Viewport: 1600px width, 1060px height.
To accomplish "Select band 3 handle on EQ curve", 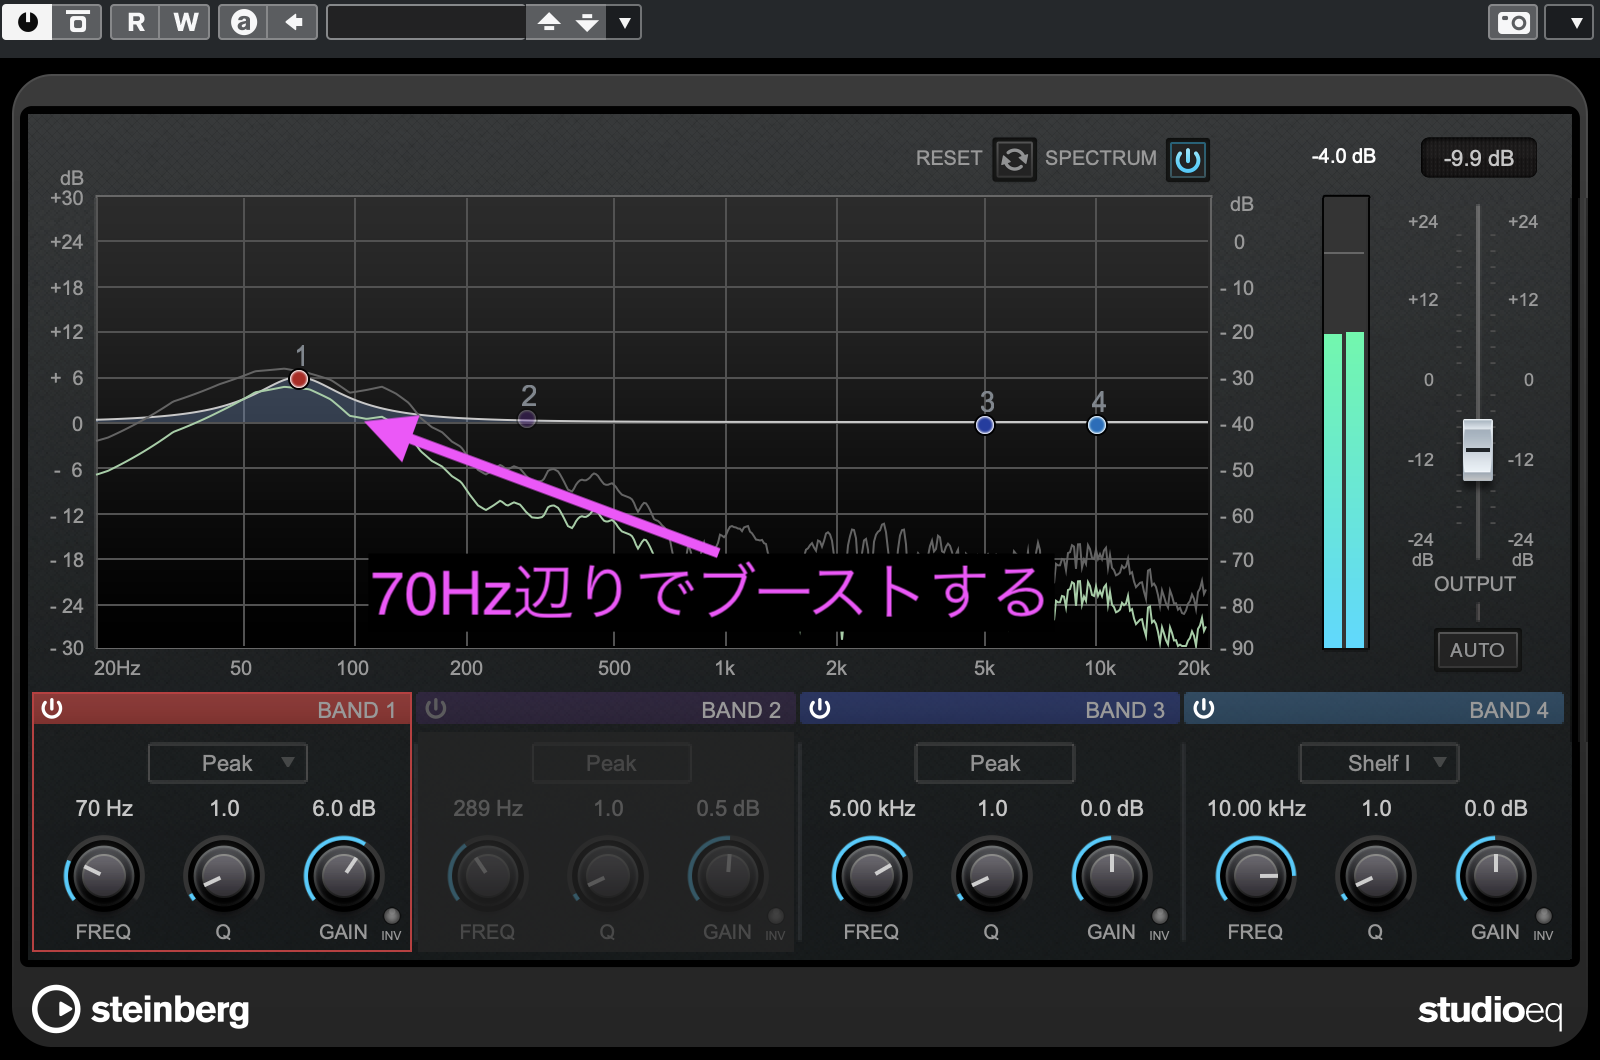I will pyautogui.click(x=985, y=425).
